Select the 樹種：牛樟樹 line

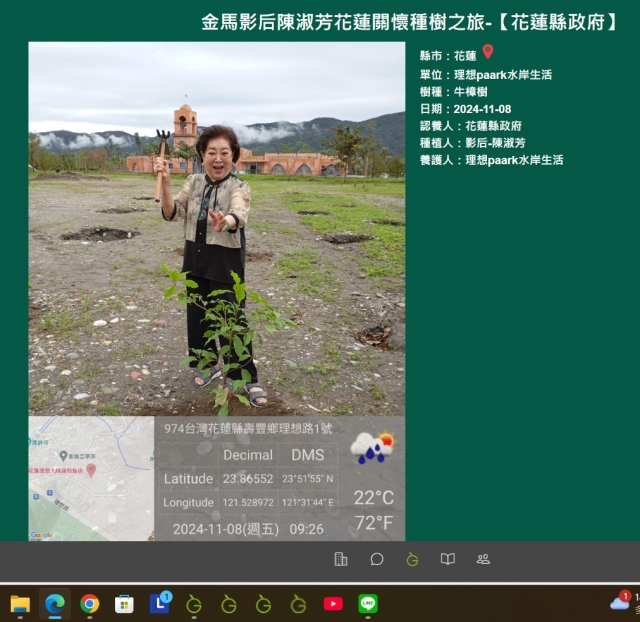coord(453,92)
